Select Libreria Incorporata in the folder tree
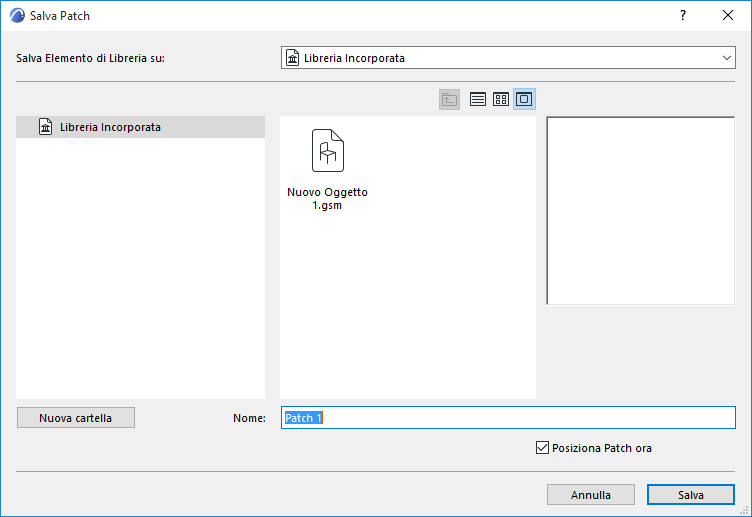Viewport: 752px width, 517px height. point(141,127)
